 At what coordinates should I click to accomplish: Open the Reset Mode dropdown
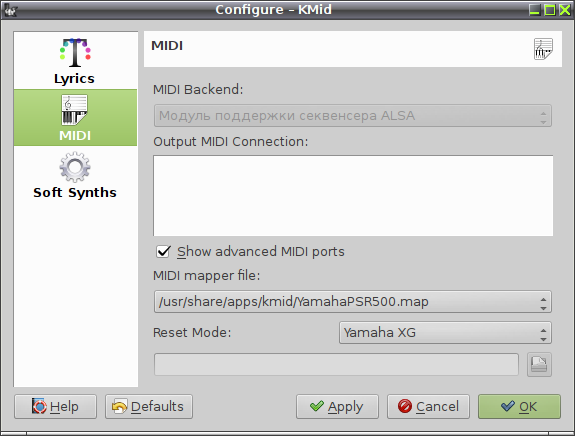pyautogui.click(x=445, y=333)
